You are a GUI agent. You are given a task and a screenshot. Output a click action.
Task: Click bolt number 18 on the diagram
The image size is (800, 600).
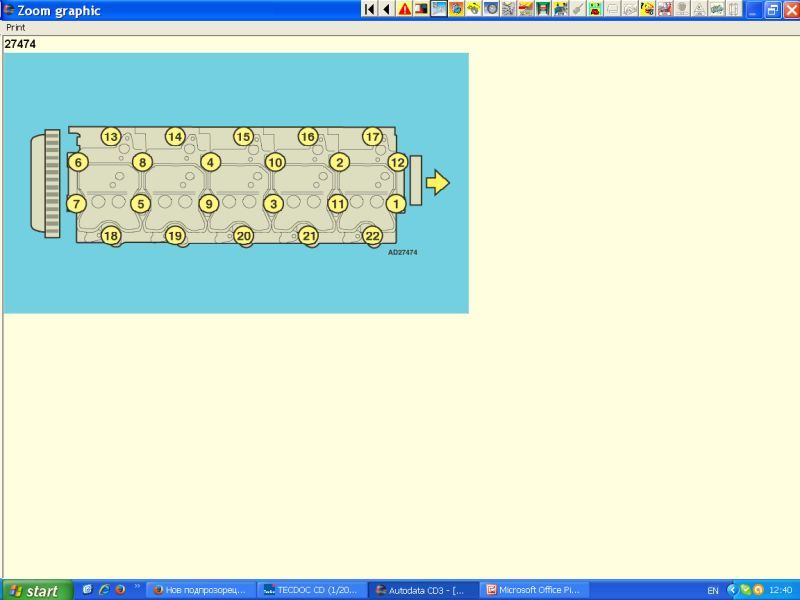[x=111, y=236]
